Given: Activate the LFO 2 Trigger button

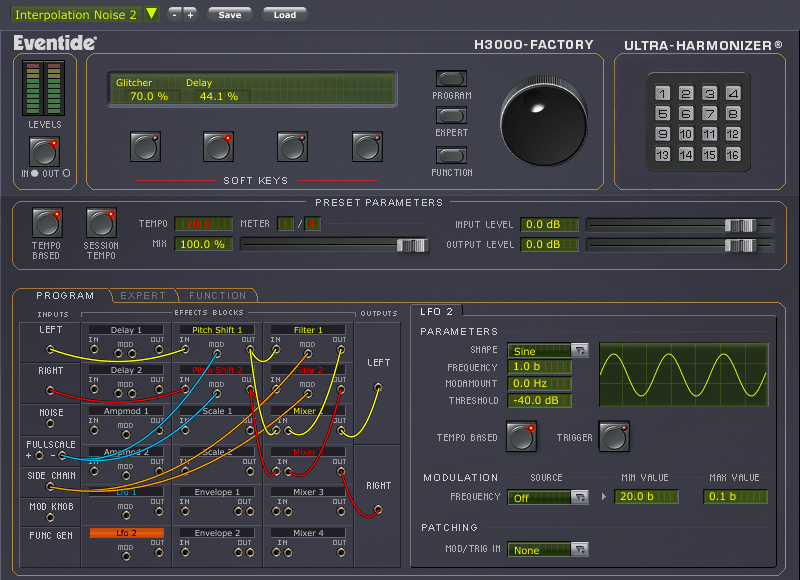Looking at the screenshot, I should pos(614,437).
